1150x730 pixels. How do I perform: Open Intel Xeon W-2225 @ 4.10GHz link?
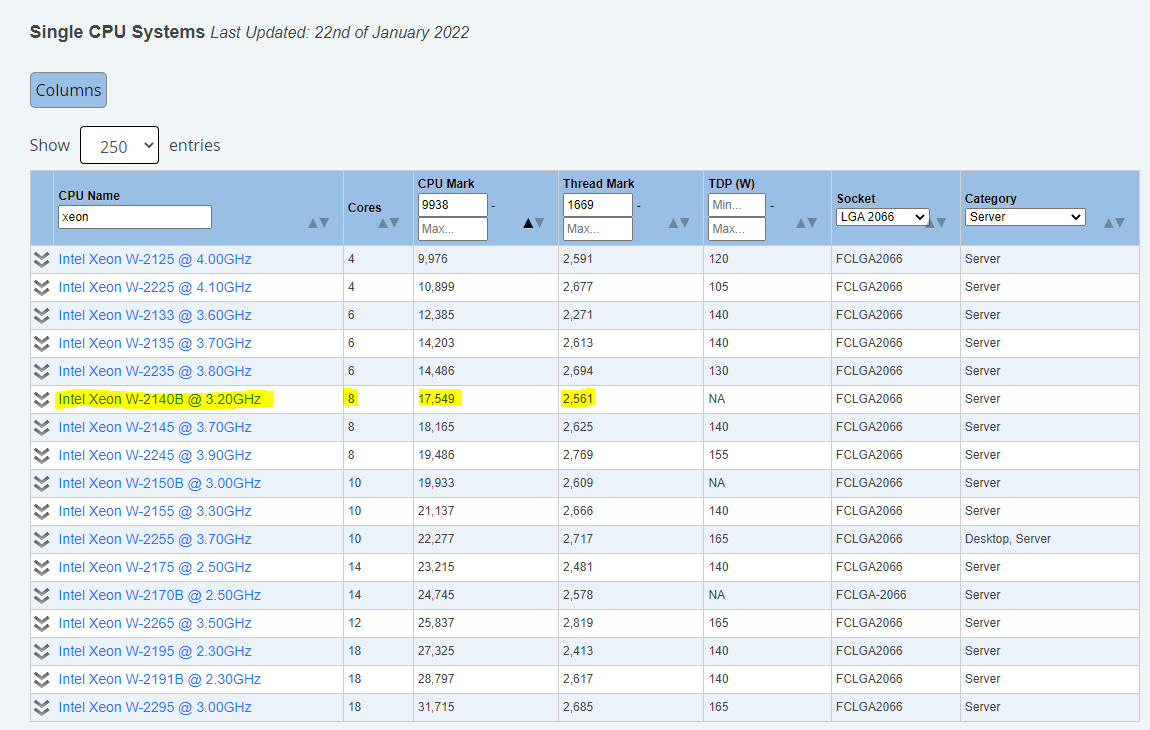(x=155, y=288)
